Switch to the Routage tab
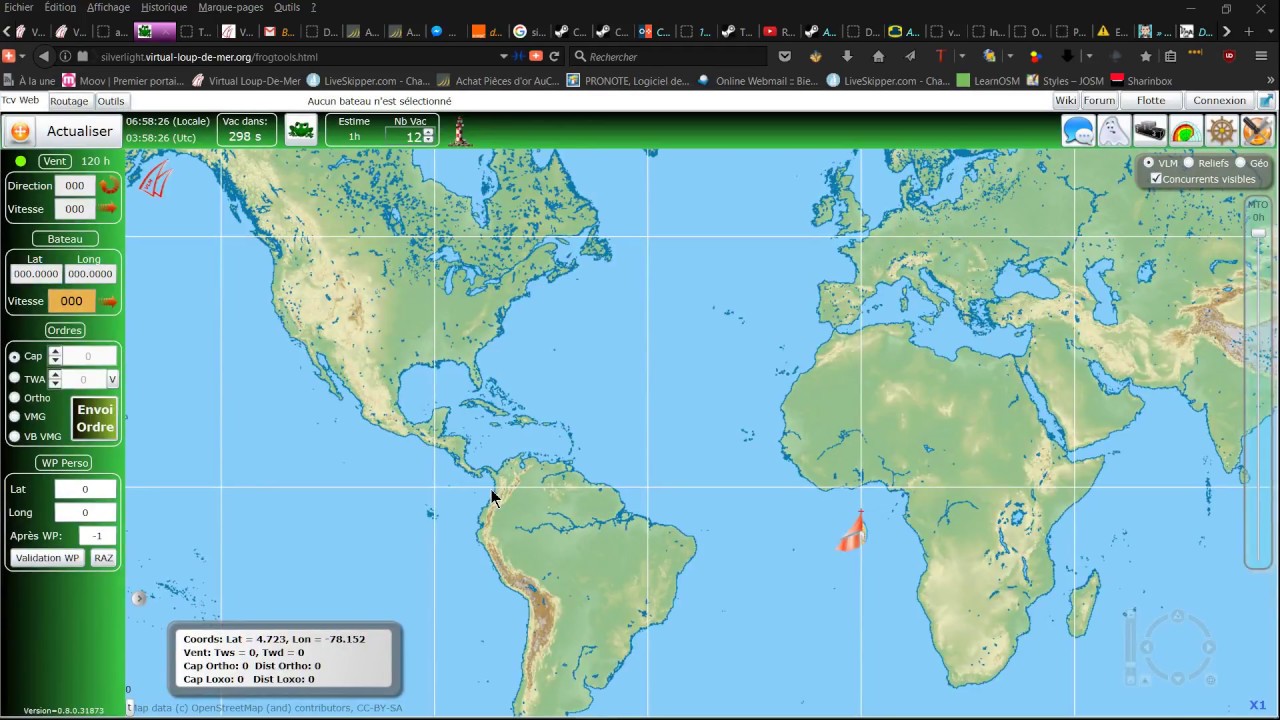 pyautogui.click(x=69, y=101)
